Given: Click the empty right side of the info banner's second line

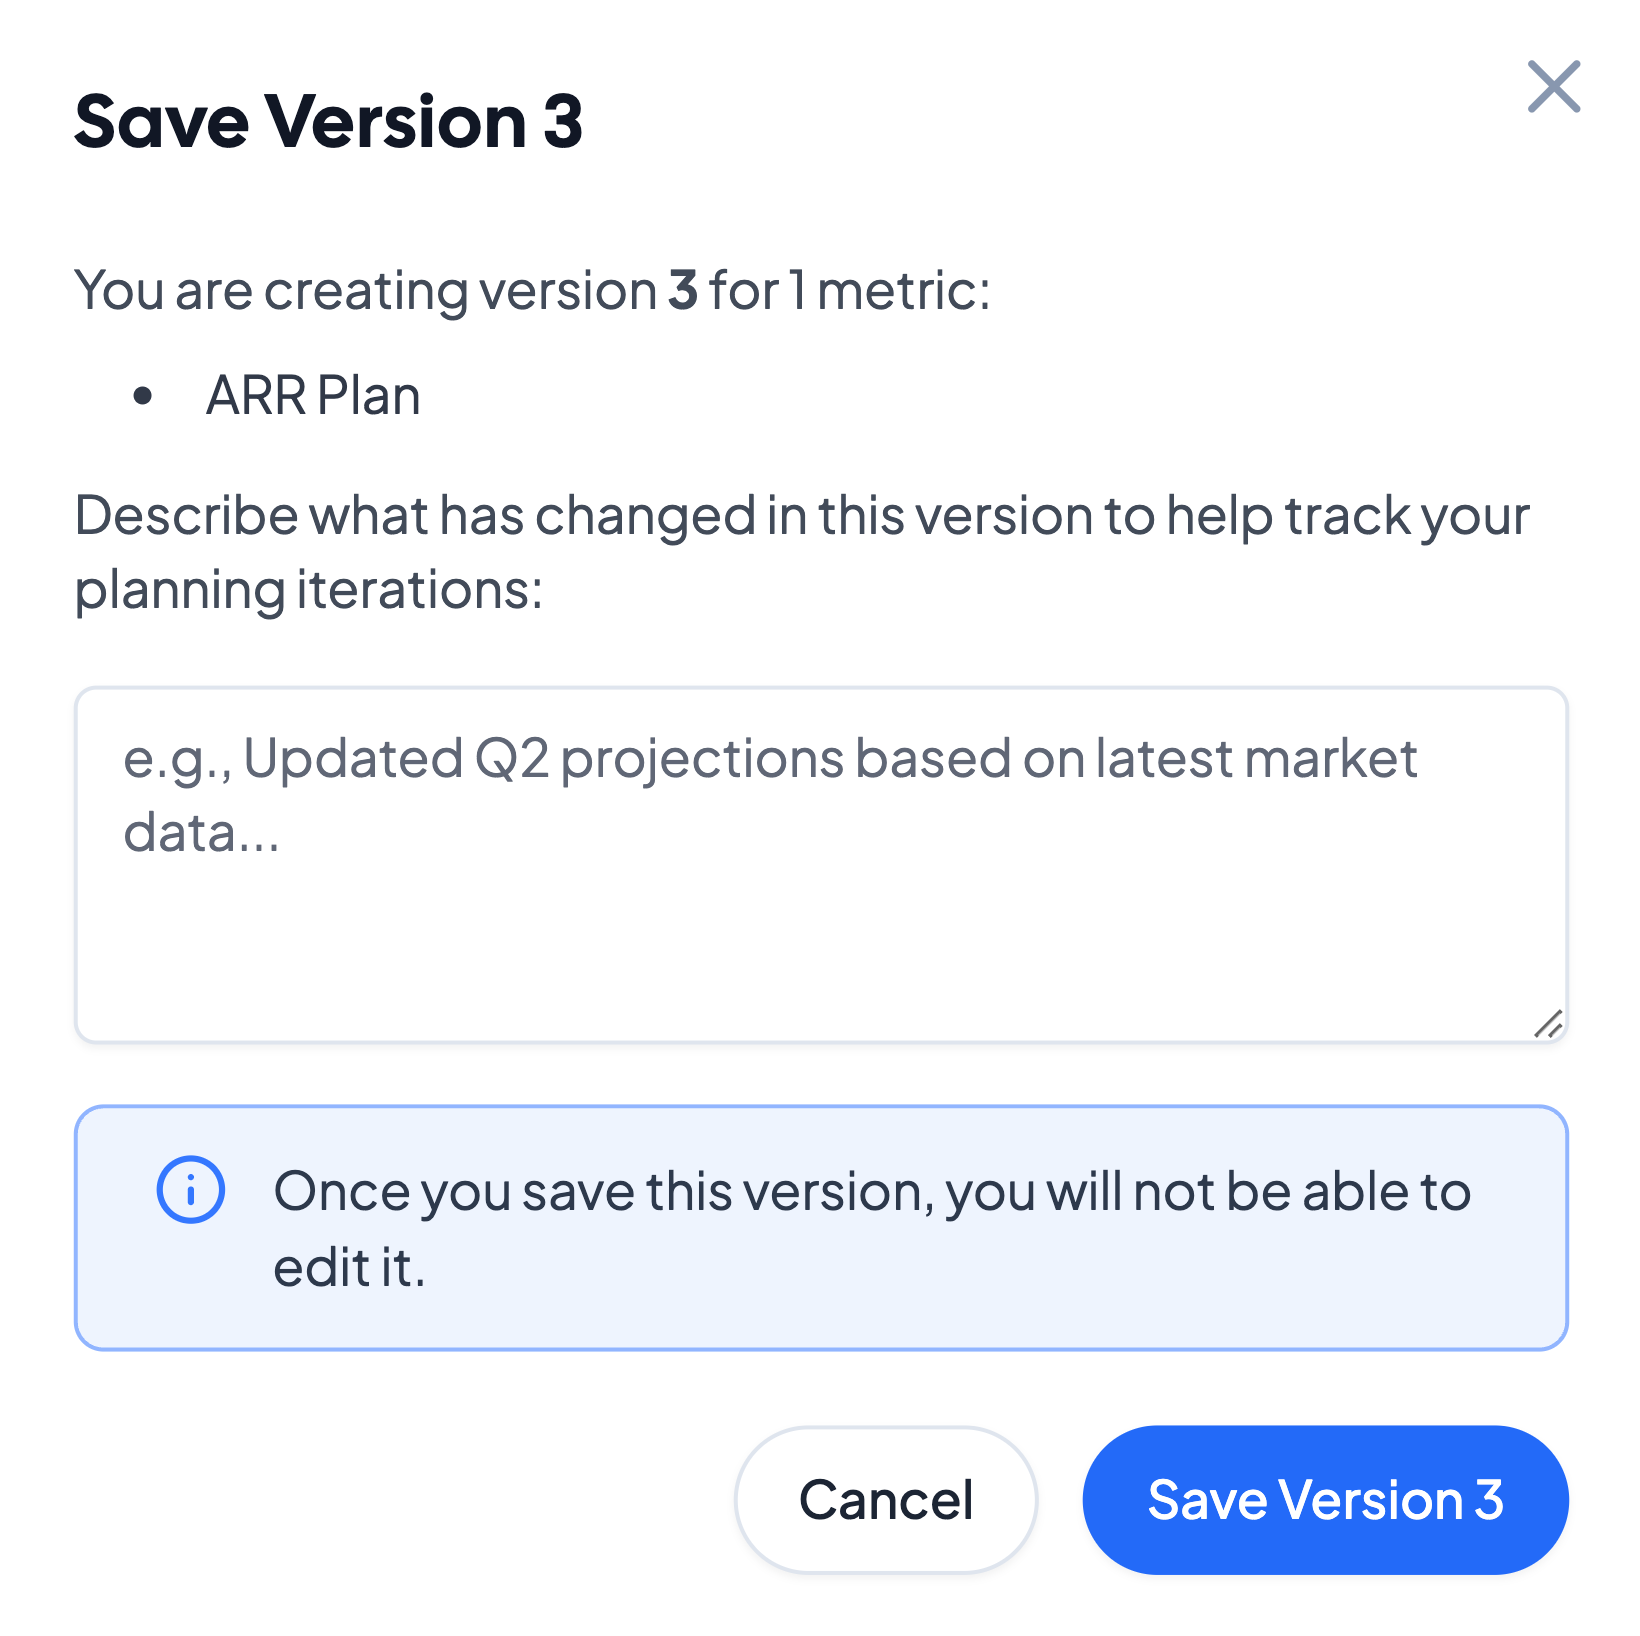Looking at the screenshot, I should tap(1000, 1267).
